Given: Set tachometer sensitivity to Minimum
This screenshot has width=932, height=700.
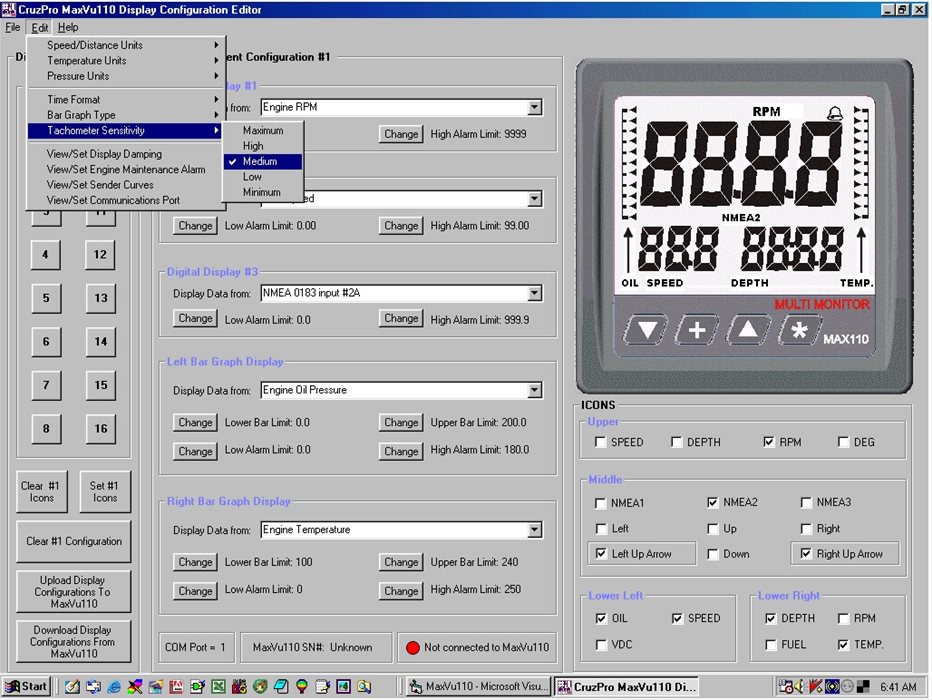Looking at the screenshot, I should point(263,192).
